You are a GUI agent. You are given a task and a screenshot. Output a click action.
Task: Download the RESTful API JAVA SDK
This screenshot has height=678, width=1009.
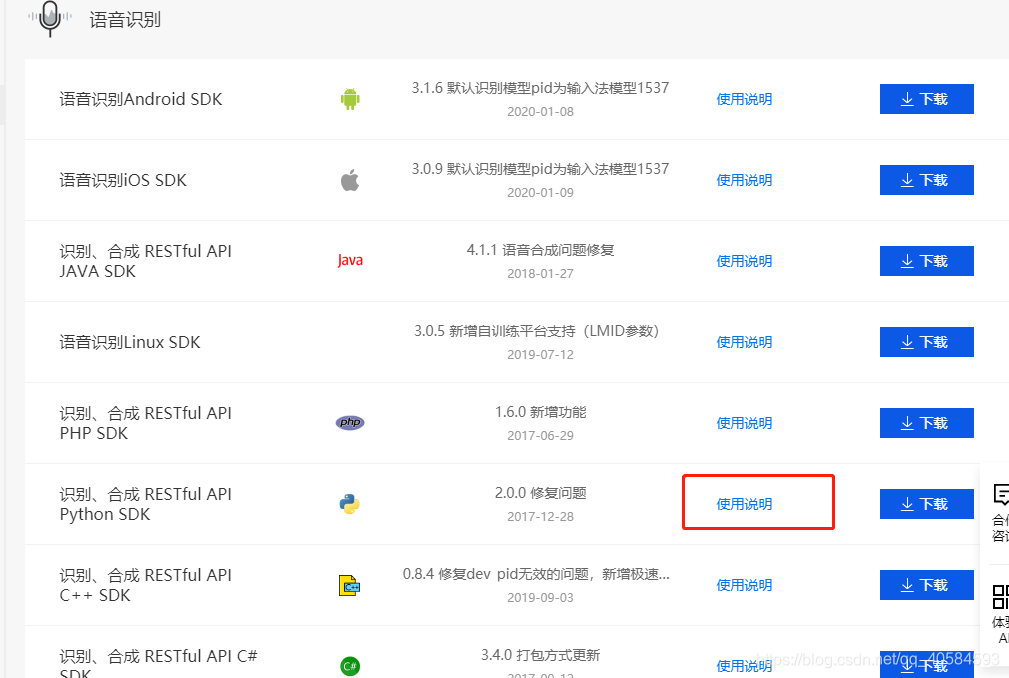[x=927, y=261]
